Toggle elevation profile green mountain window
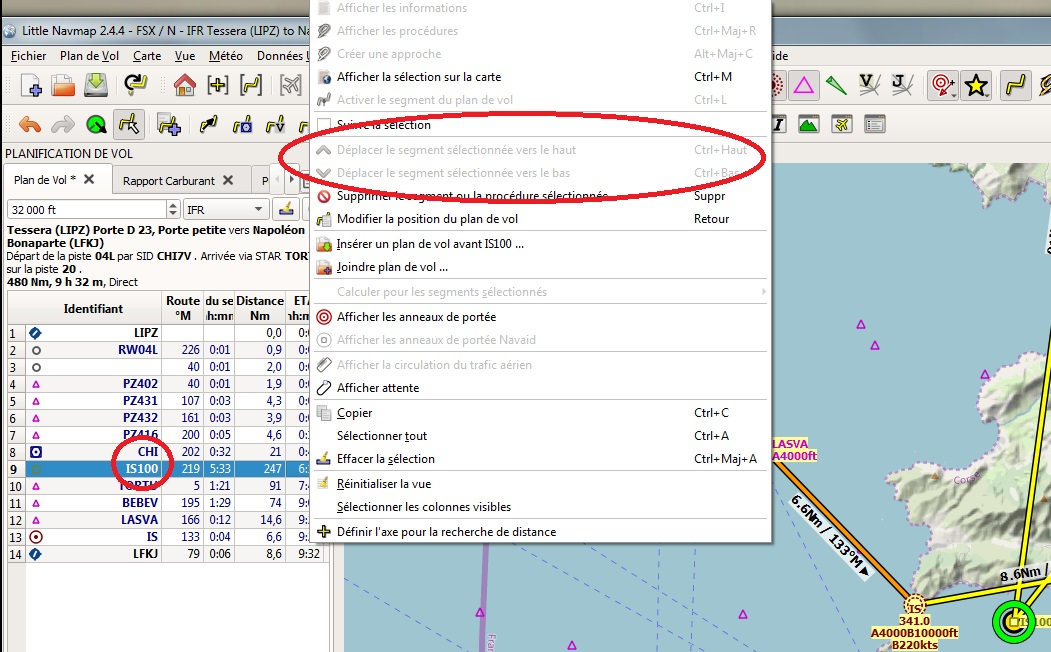The image size is (1051, 652). (808, 124)
